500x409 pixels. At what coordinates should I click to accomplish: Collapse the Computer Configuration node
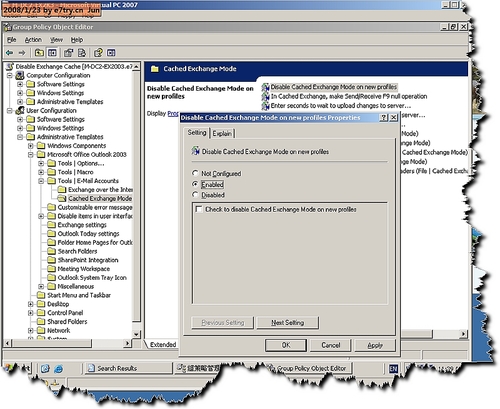coord(10,75)
